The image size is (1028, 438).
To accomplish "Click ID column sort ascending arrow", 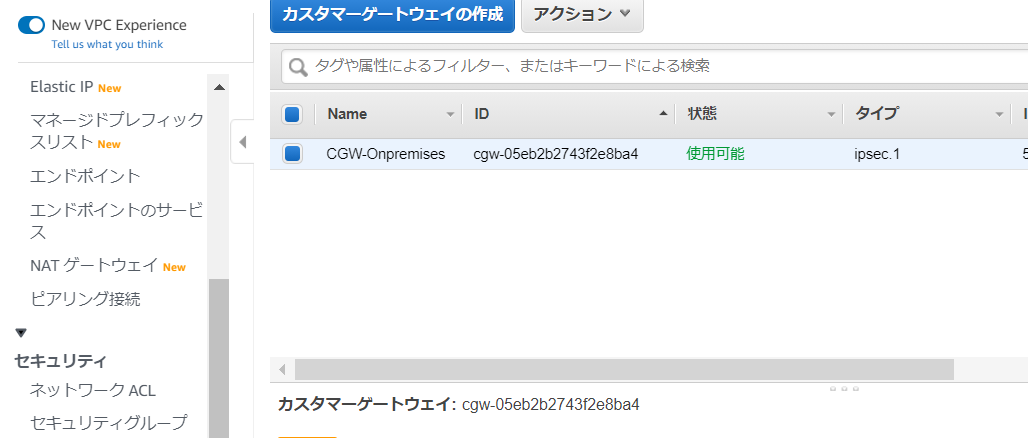I will coord(664,115).
